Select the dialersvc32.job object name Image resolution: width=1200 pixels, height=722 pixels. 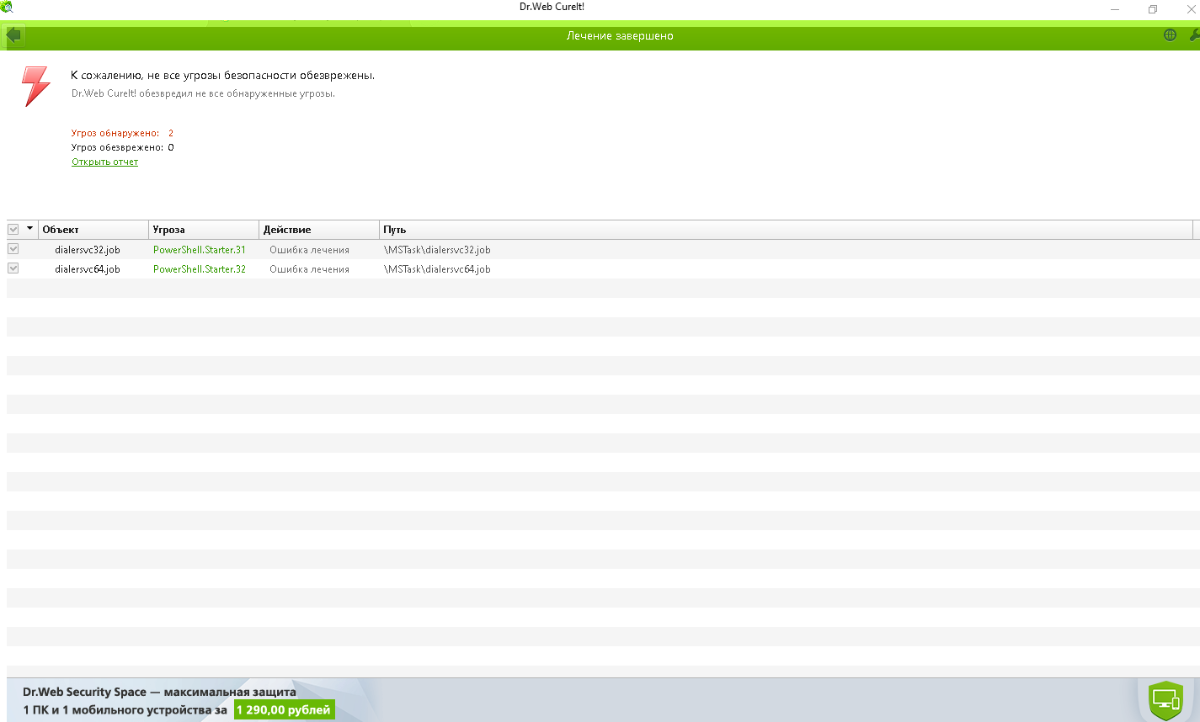pyautogui.click(x=87, y=250)
